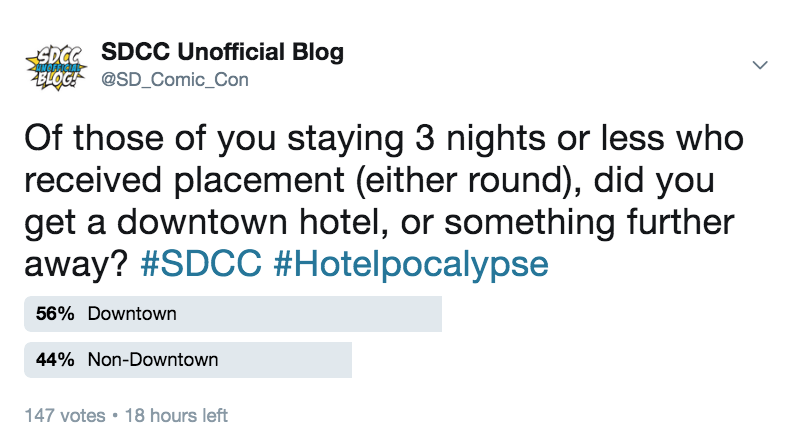Viewport: 812px width, 448px height.
Task: Click the word "away?" before the hashtags
Action: (76, 265)
